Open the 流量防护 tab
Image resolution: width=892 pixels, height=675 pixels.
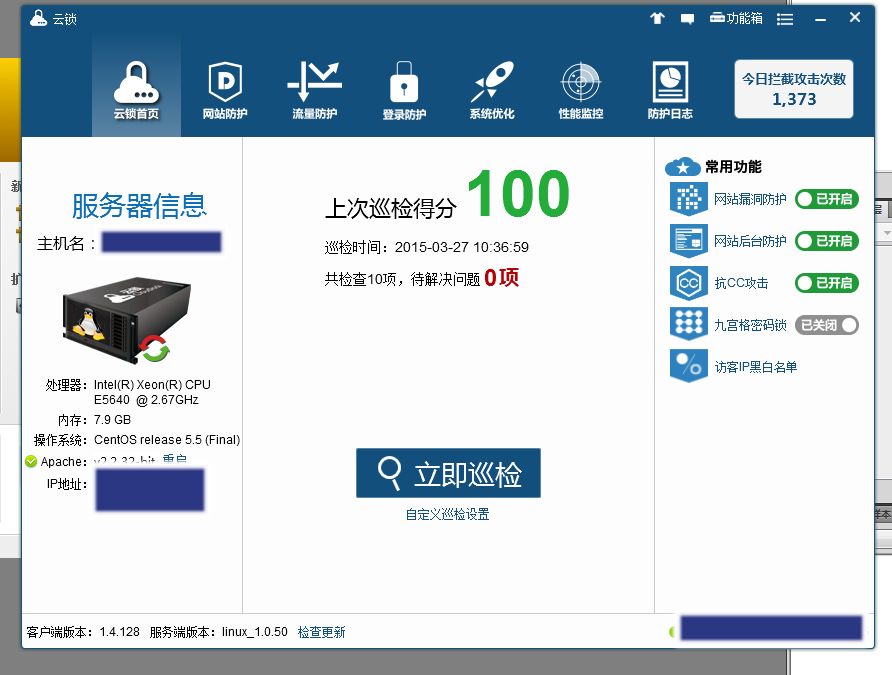pyautogui.click(x=315, y=90)
